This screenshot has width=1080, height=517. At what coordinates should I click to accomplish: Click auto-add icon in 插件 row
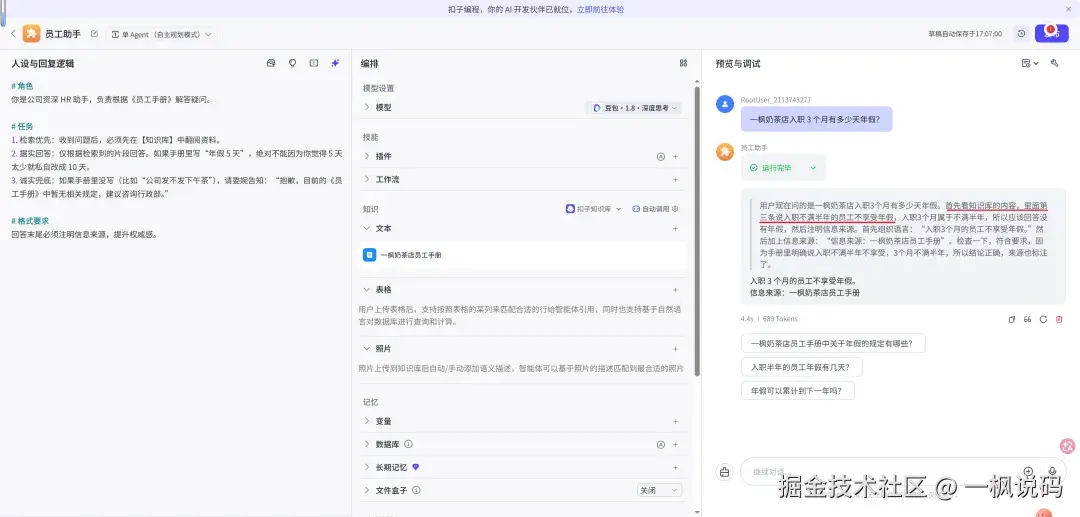pos(661,157)
